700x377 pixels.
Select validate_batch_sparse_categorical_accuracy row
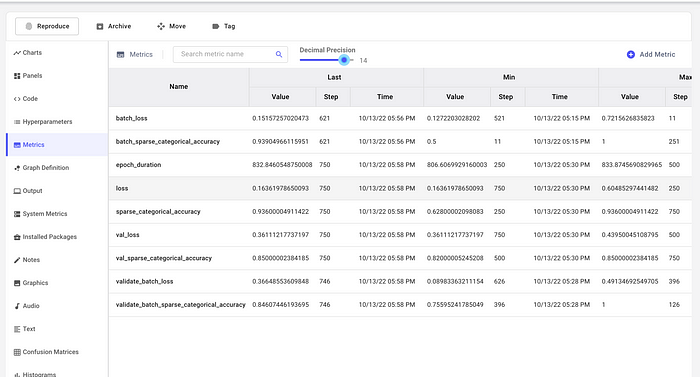point(400,304)
